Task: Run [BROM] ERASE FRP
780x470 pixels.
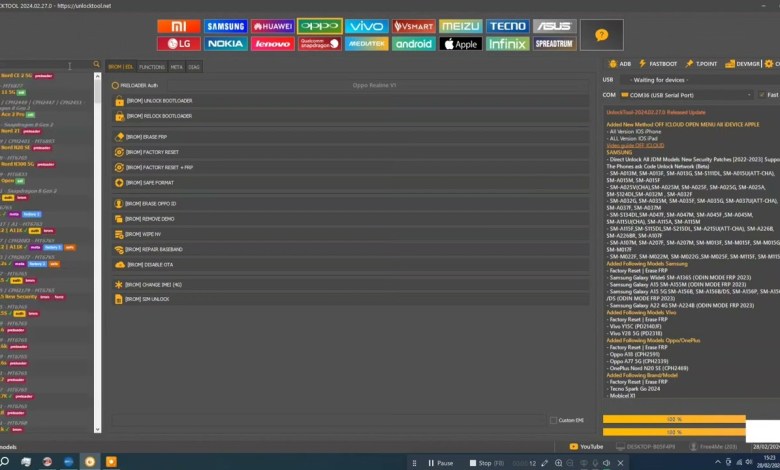Action: click(x=351, y=137)
